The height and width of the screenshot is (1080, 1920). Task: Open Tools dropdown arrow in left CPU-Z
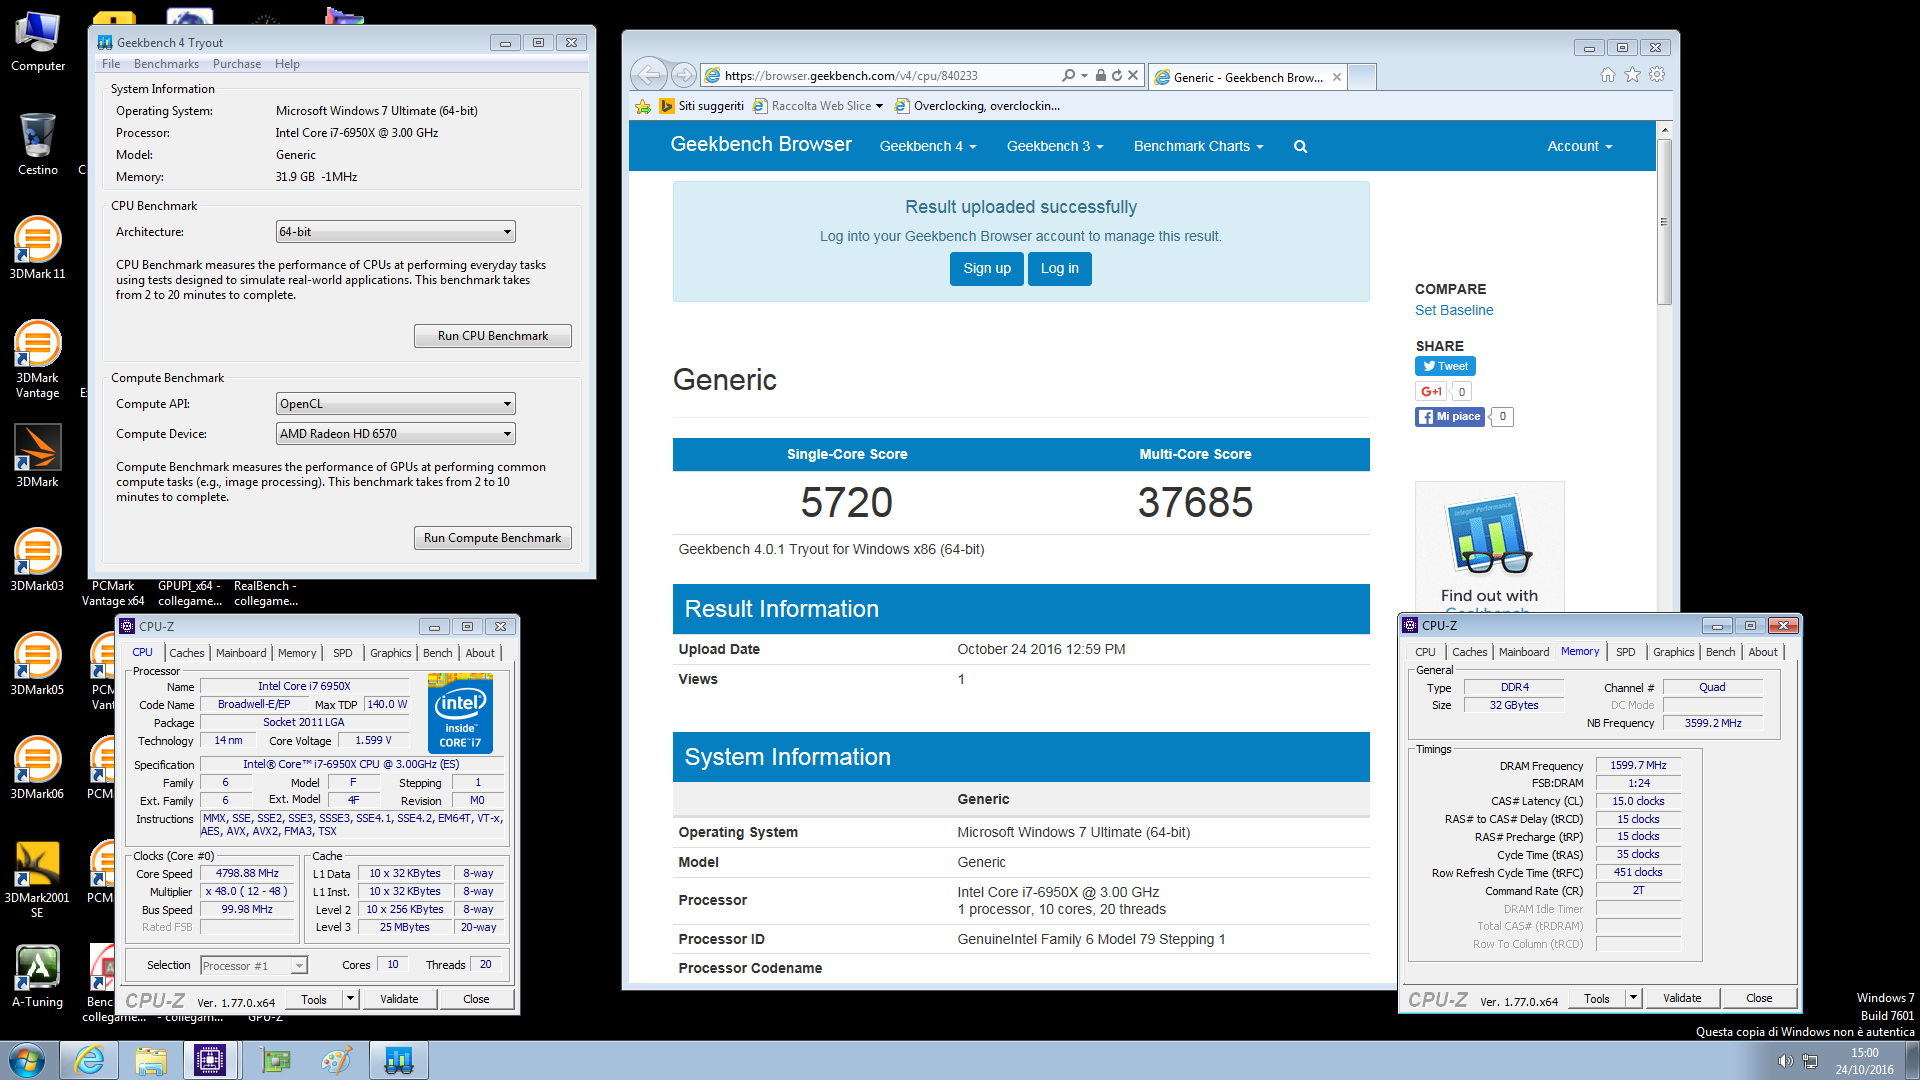point(350,999)
